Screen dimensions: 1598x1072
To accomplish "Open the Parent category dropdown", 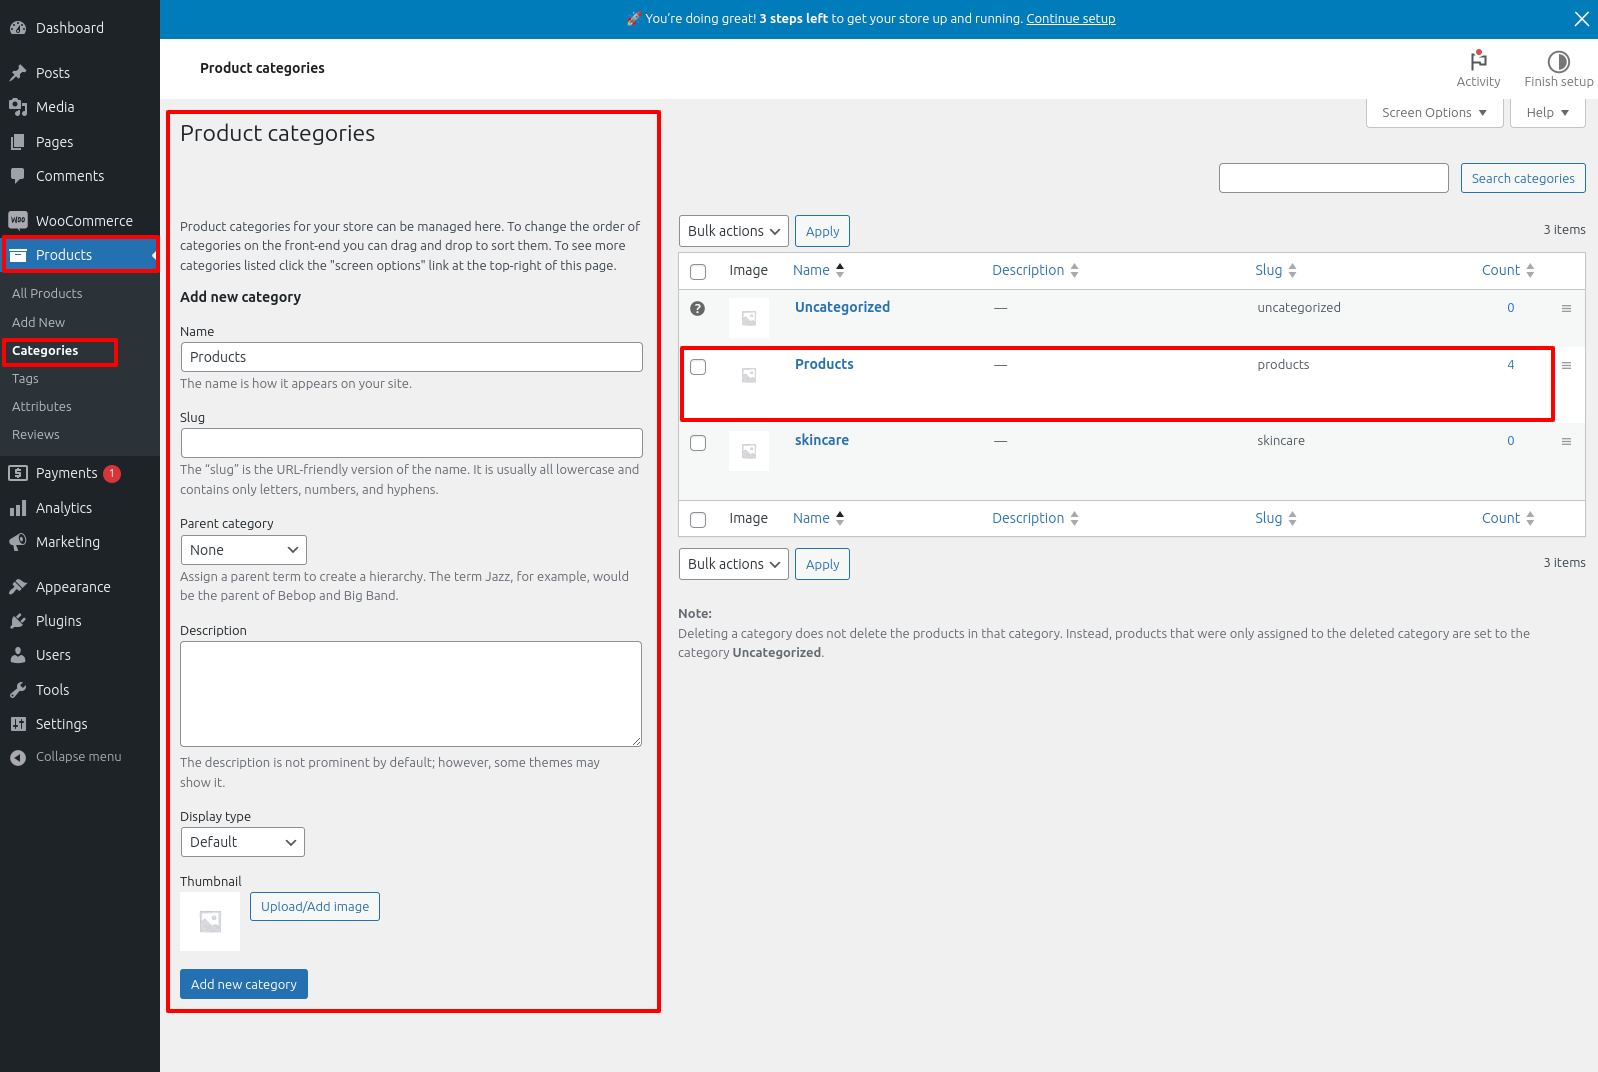I will [x=243, y=550].
